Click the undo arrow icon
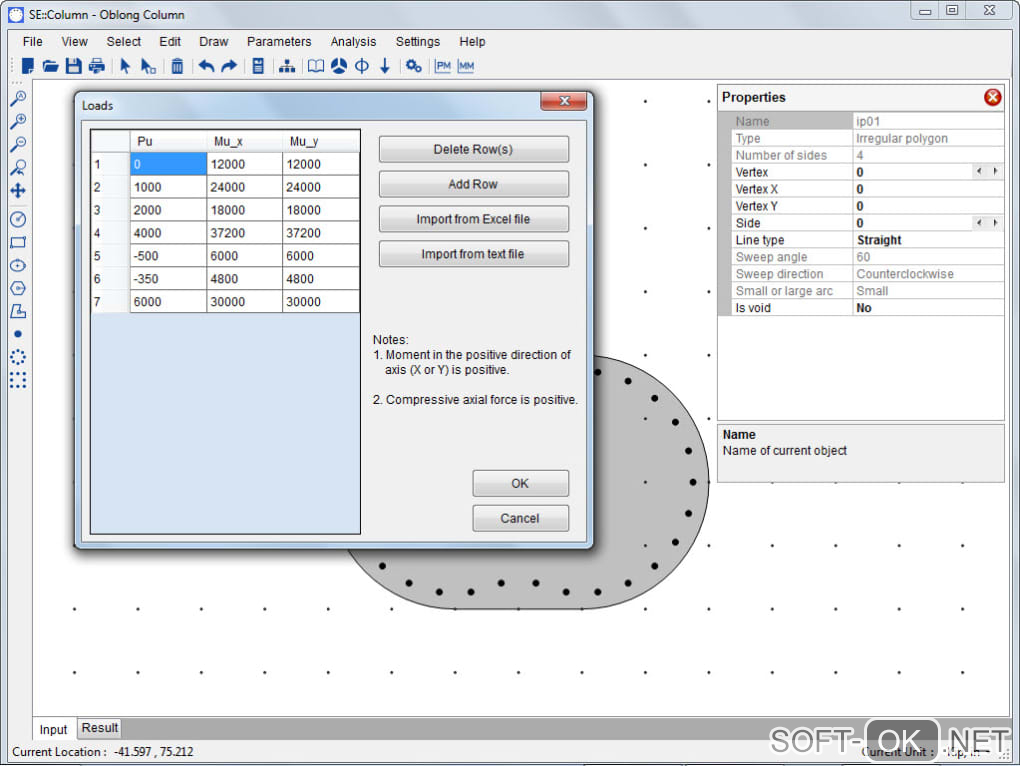The image size is (1020, 766). pyautogui.click(x=206, y=66)
